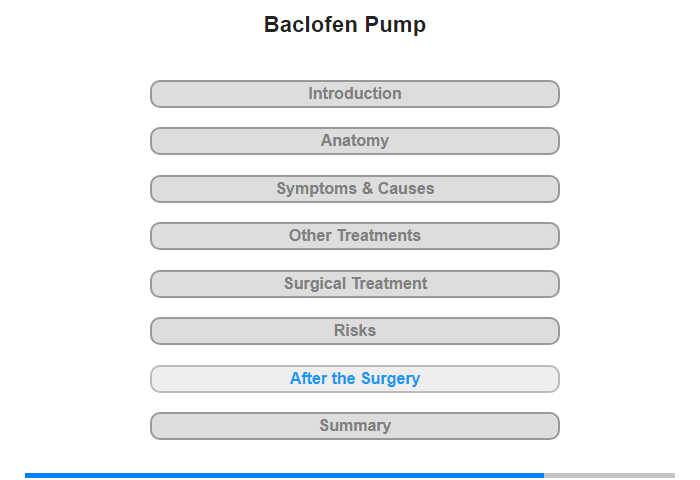Screen dimensions: 700x480
Task: Jump to the Summary section
Action: tap(354, 426)
